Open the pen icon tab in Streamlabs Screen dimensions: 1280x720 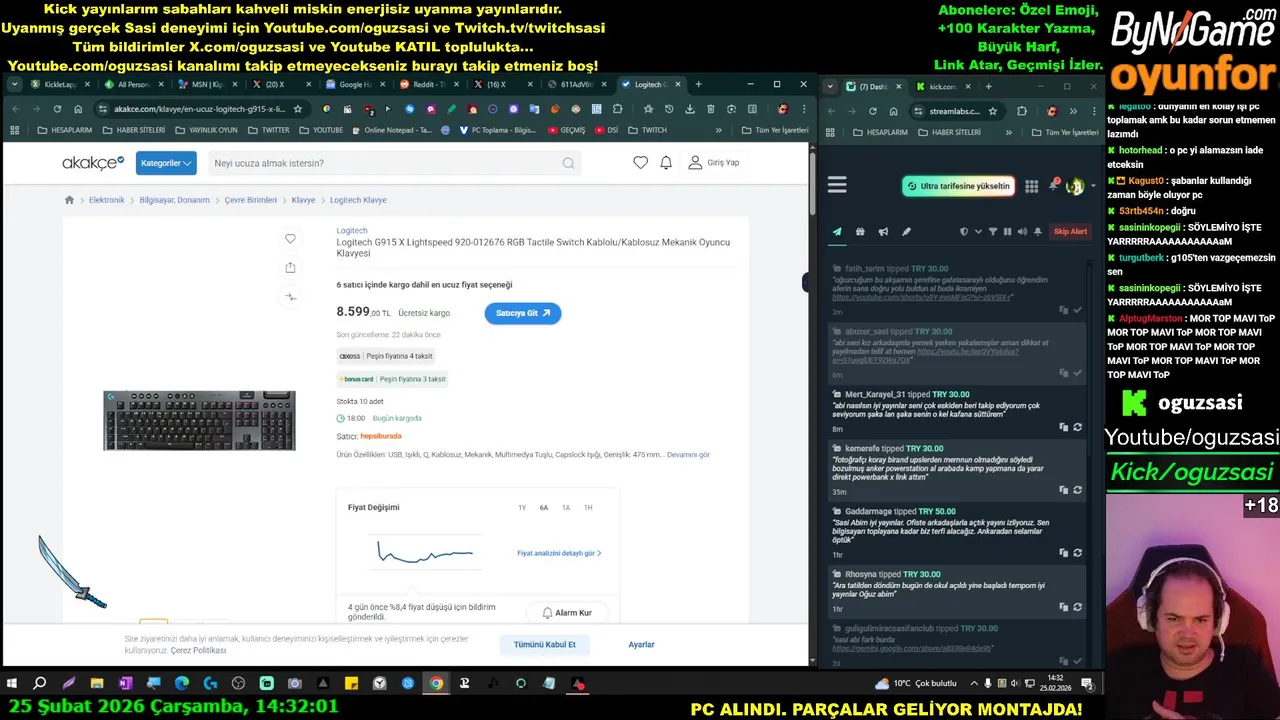pos(906,232)
